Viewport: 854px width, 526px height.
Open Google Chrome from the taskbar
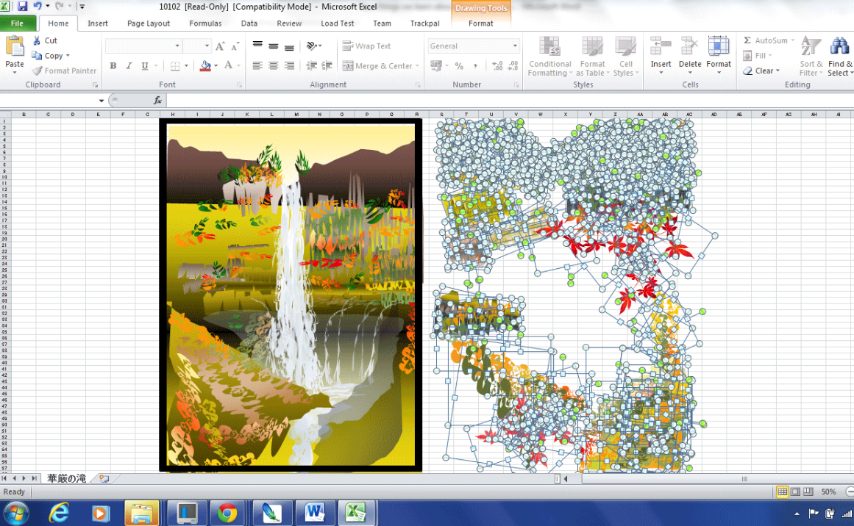click(227, 513)
